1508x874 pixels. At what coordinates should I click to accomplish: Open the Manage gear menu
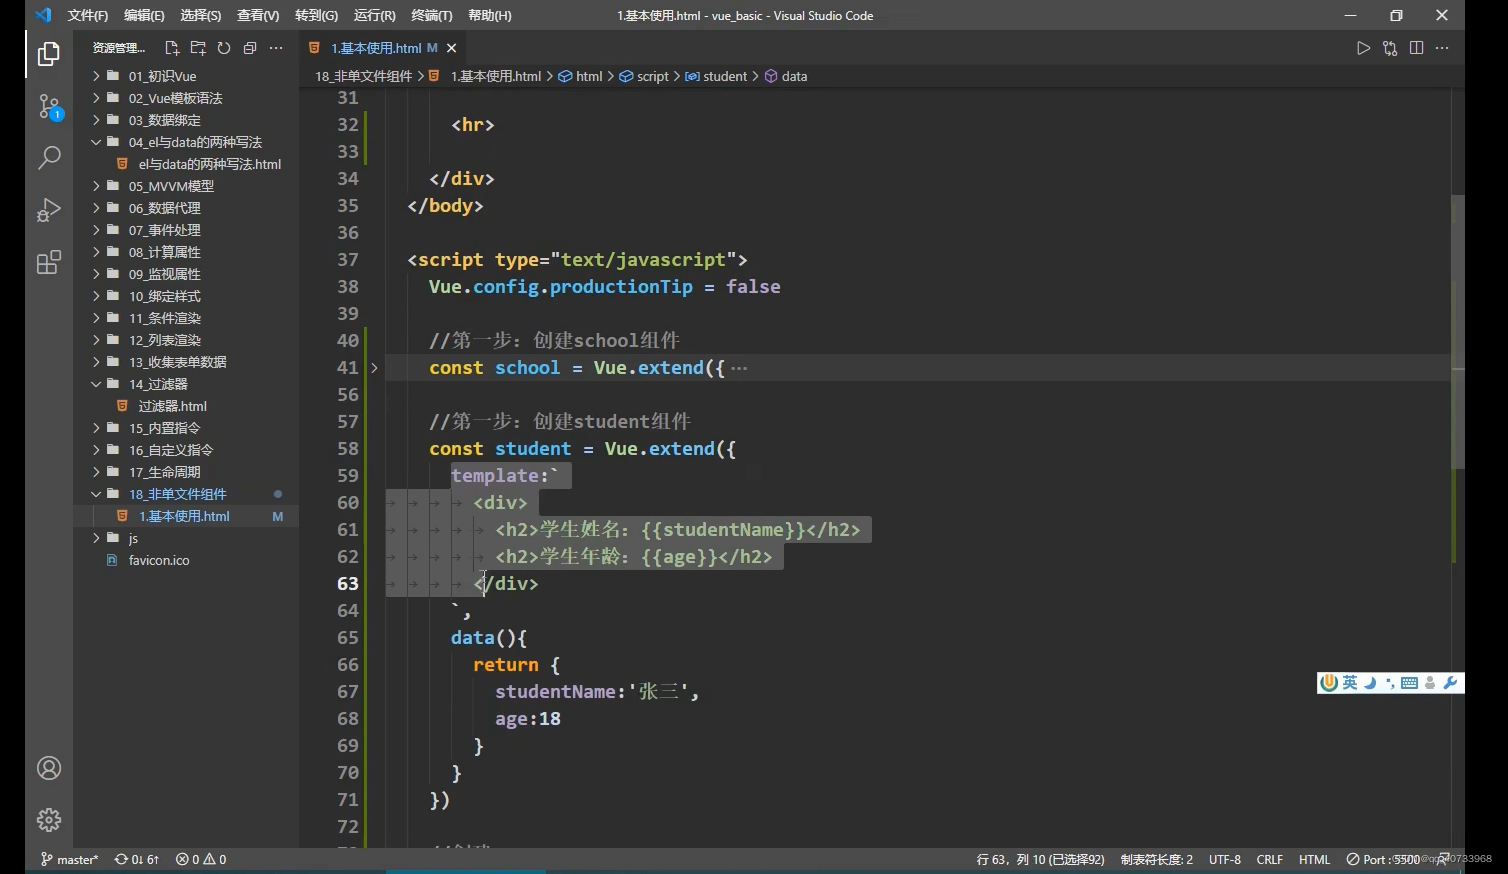point(48,820)
